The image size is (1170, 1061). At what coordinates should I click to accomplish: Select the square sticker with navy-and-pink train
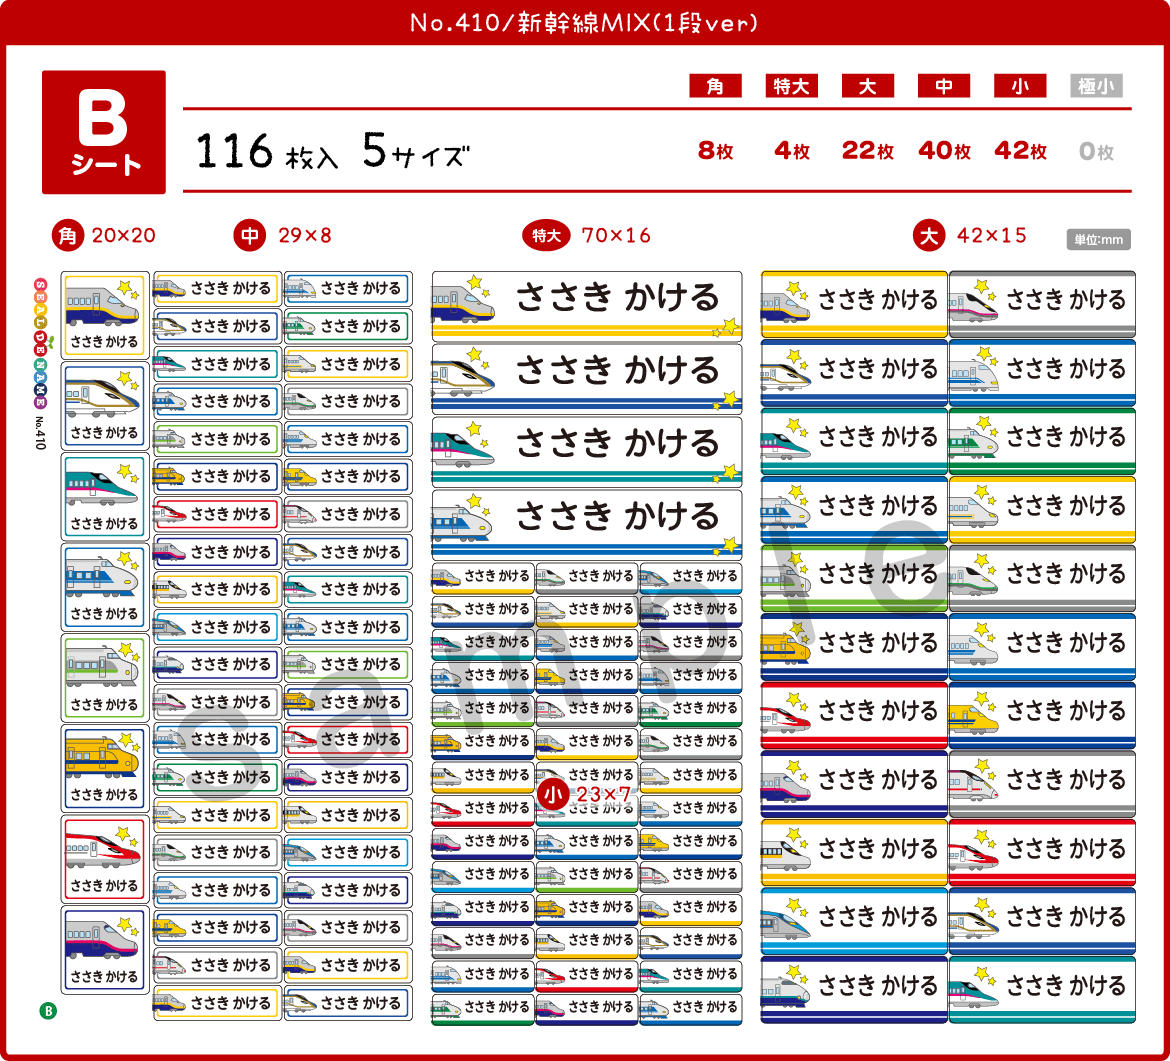click(x=104, y=950)
